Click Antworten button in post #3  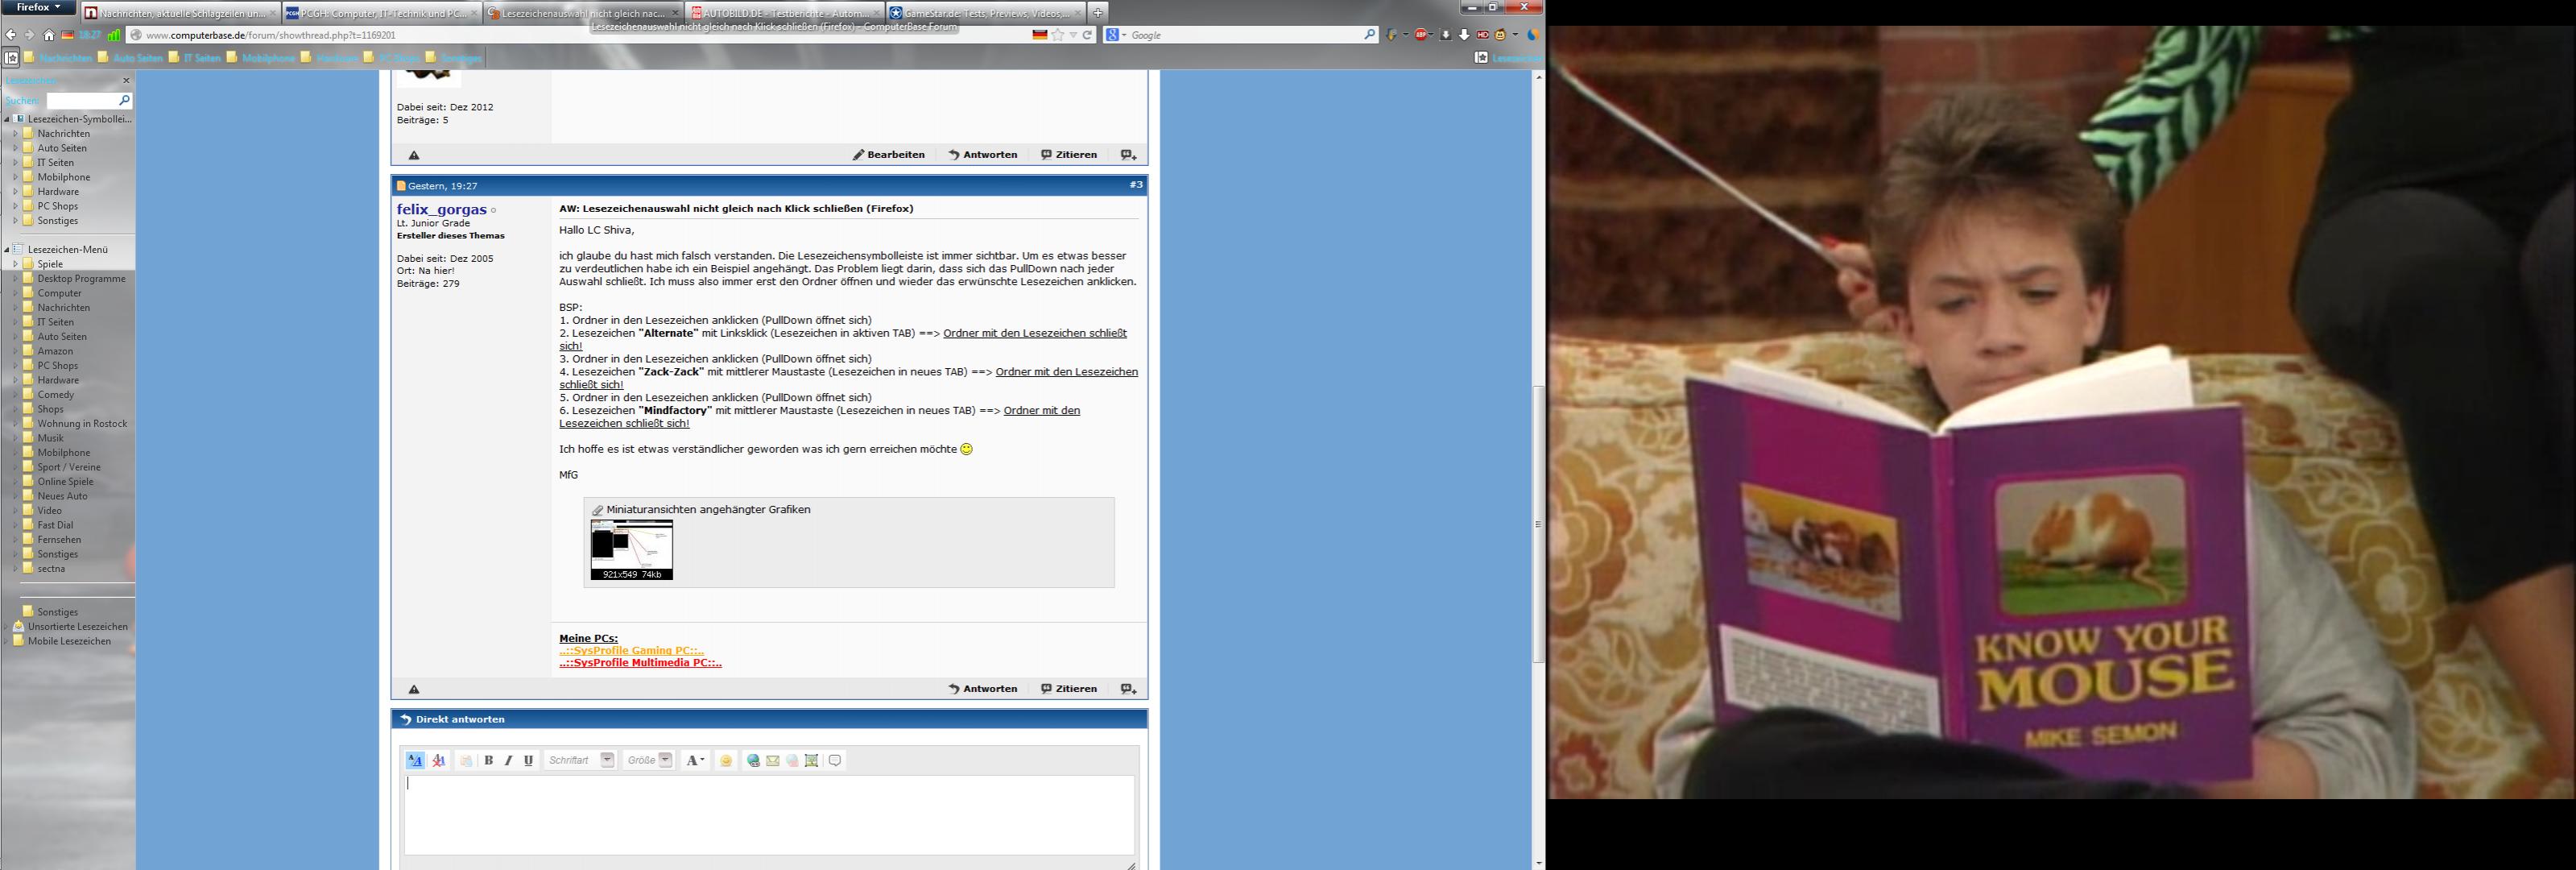pyautogui.click(x=983, y=689)
